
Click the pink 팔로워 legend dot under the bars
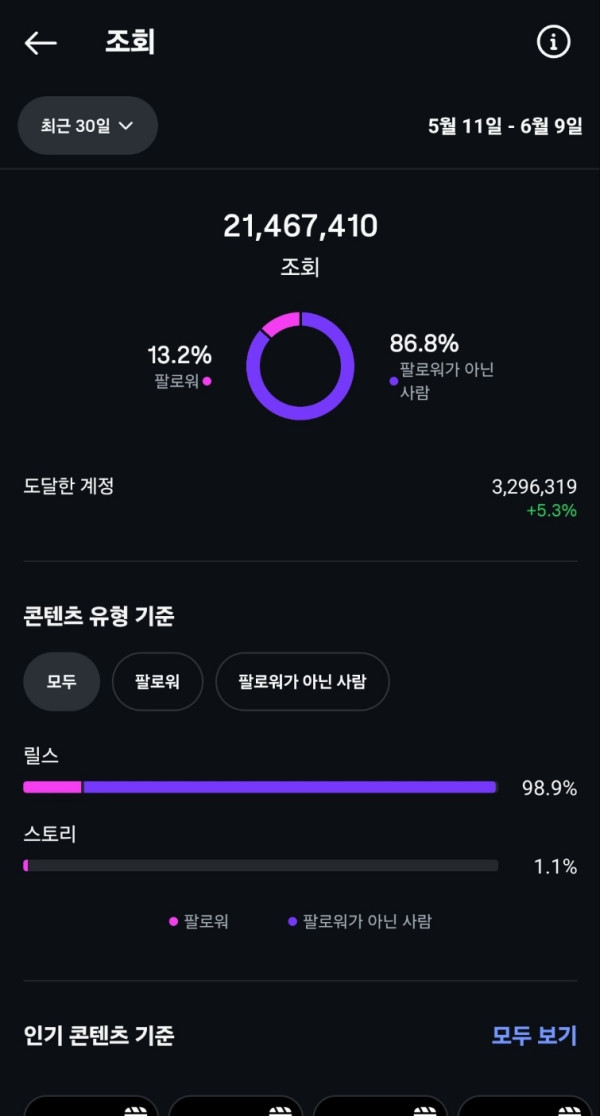tap(174, 921)
